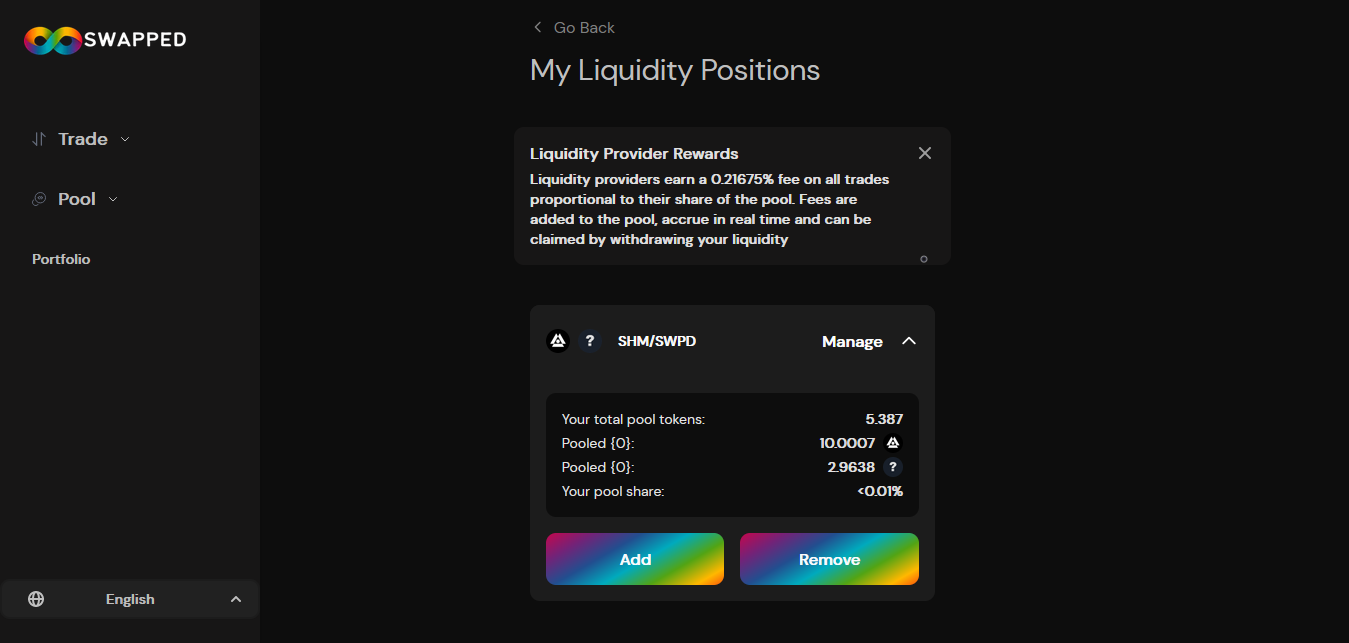
Task: Go Back to the previous page
Action: [x=574, y=27]
